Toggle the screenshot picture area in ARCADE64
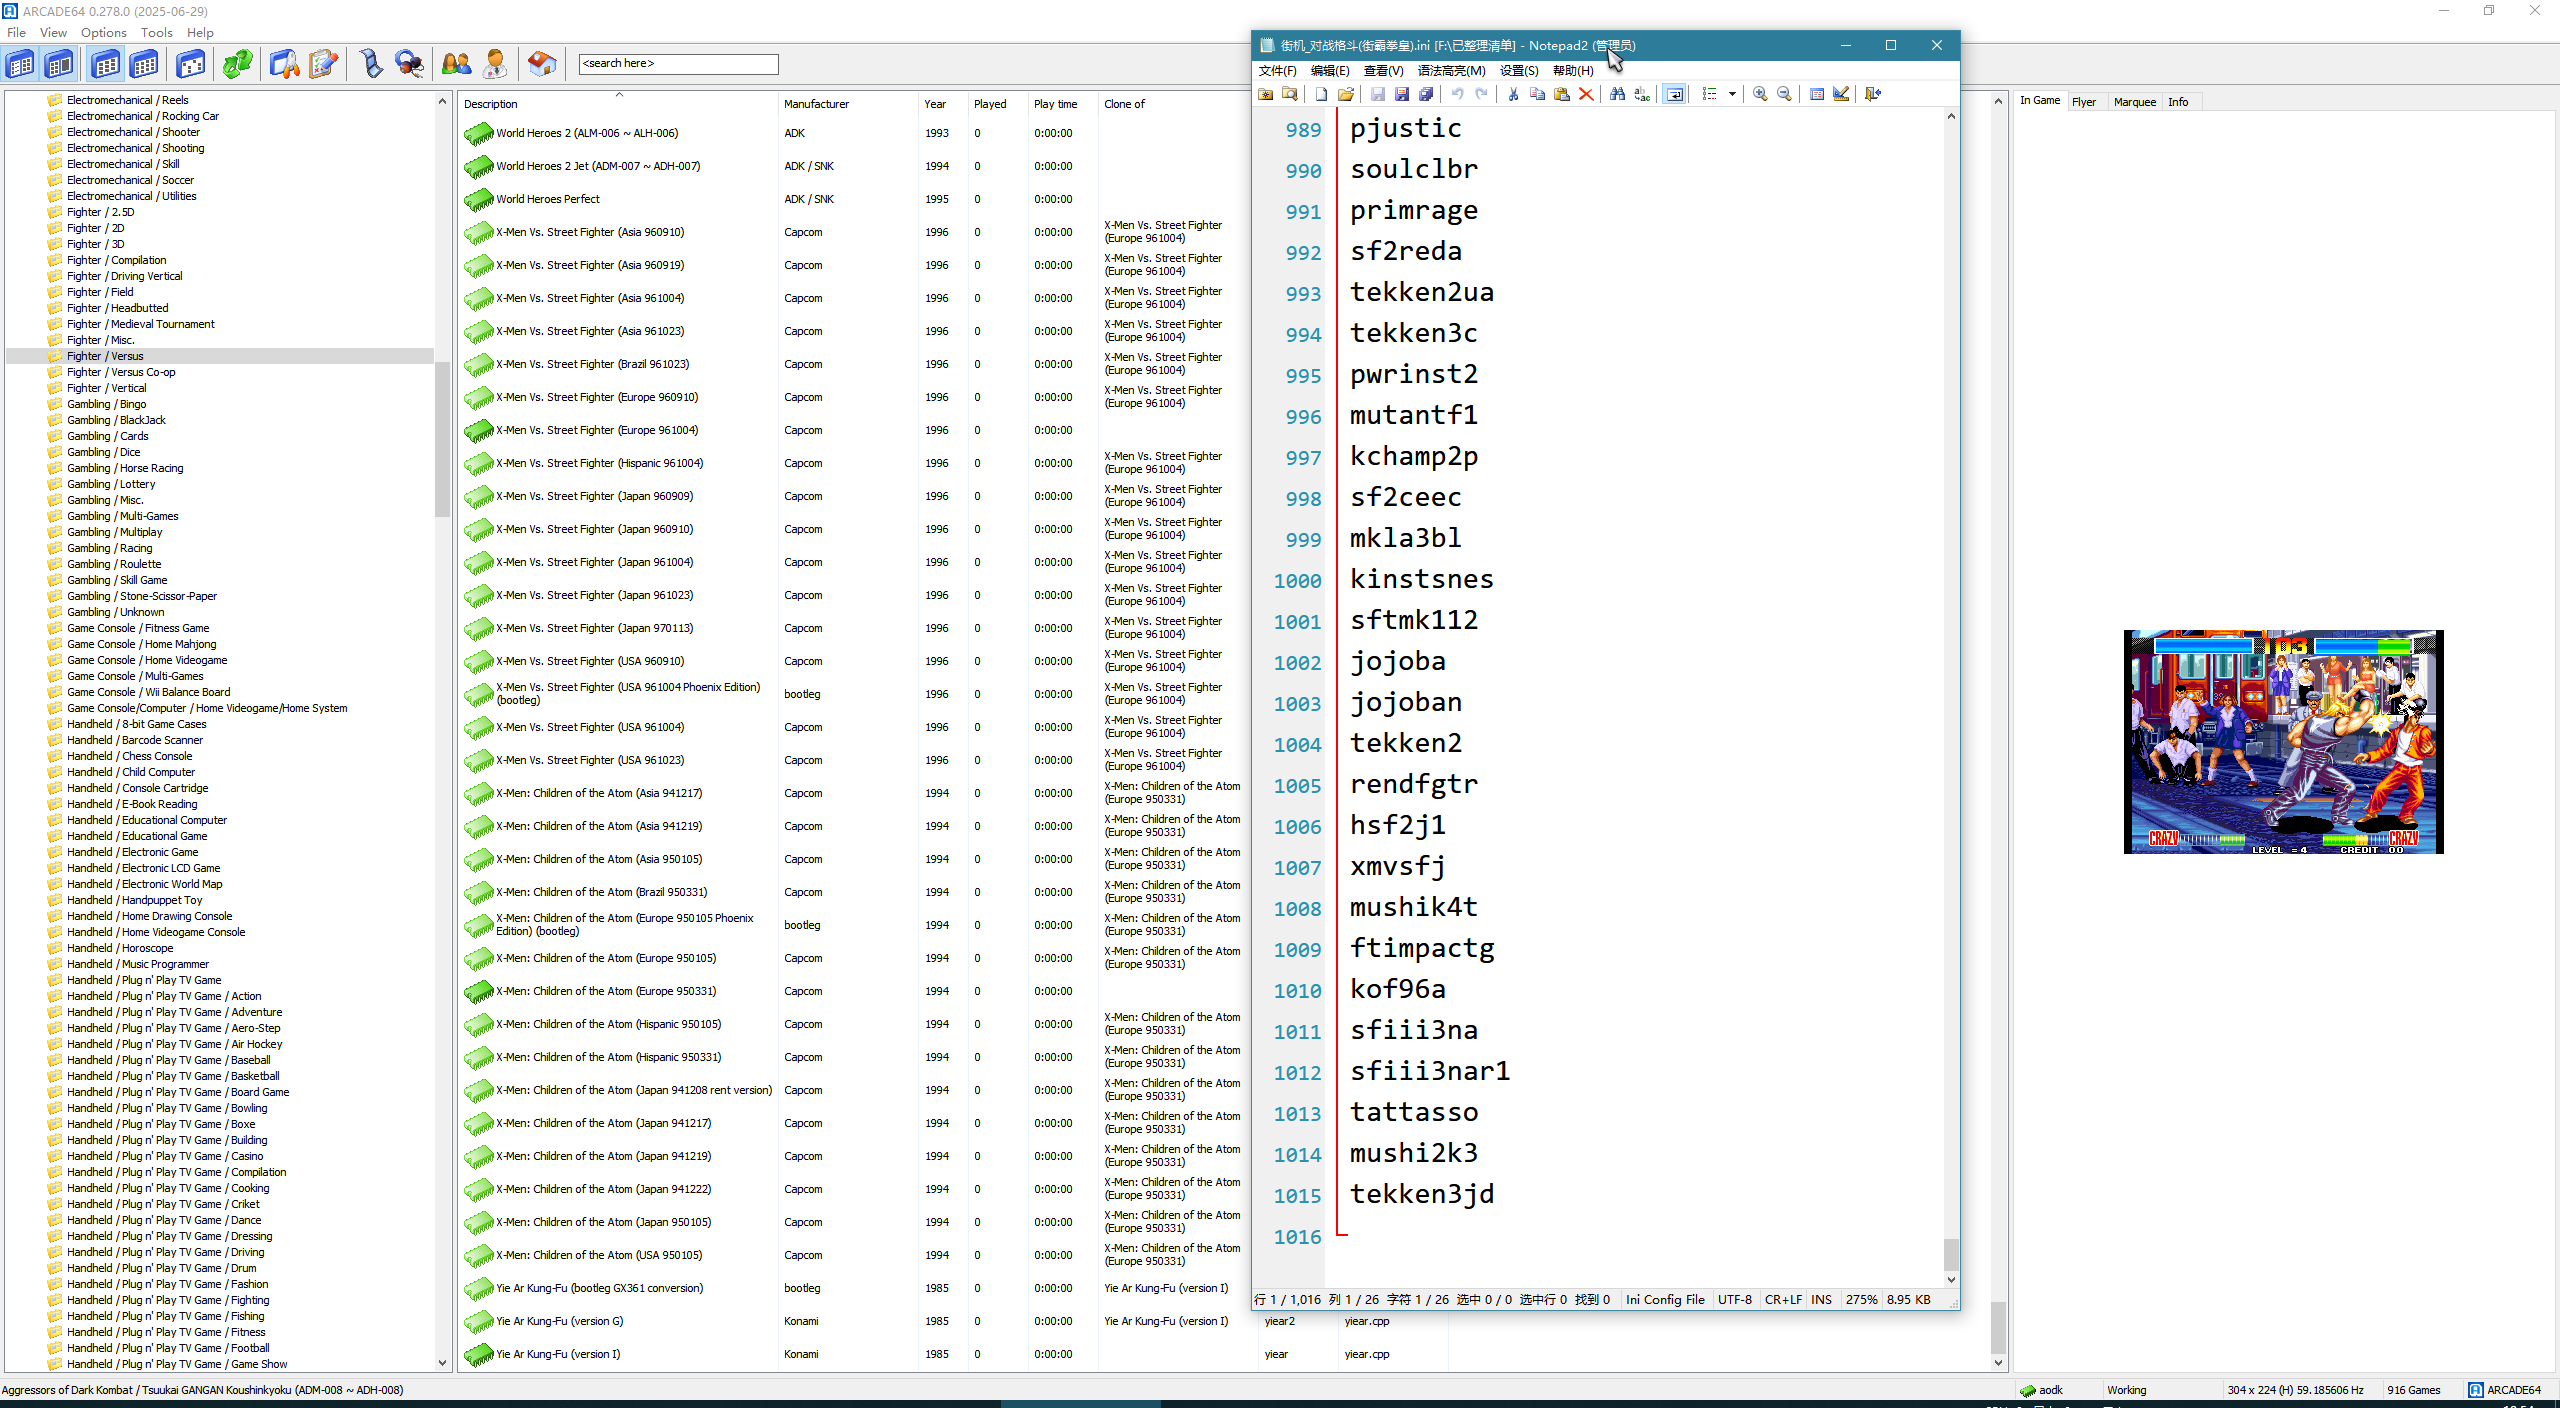 (x=59, y=64)
